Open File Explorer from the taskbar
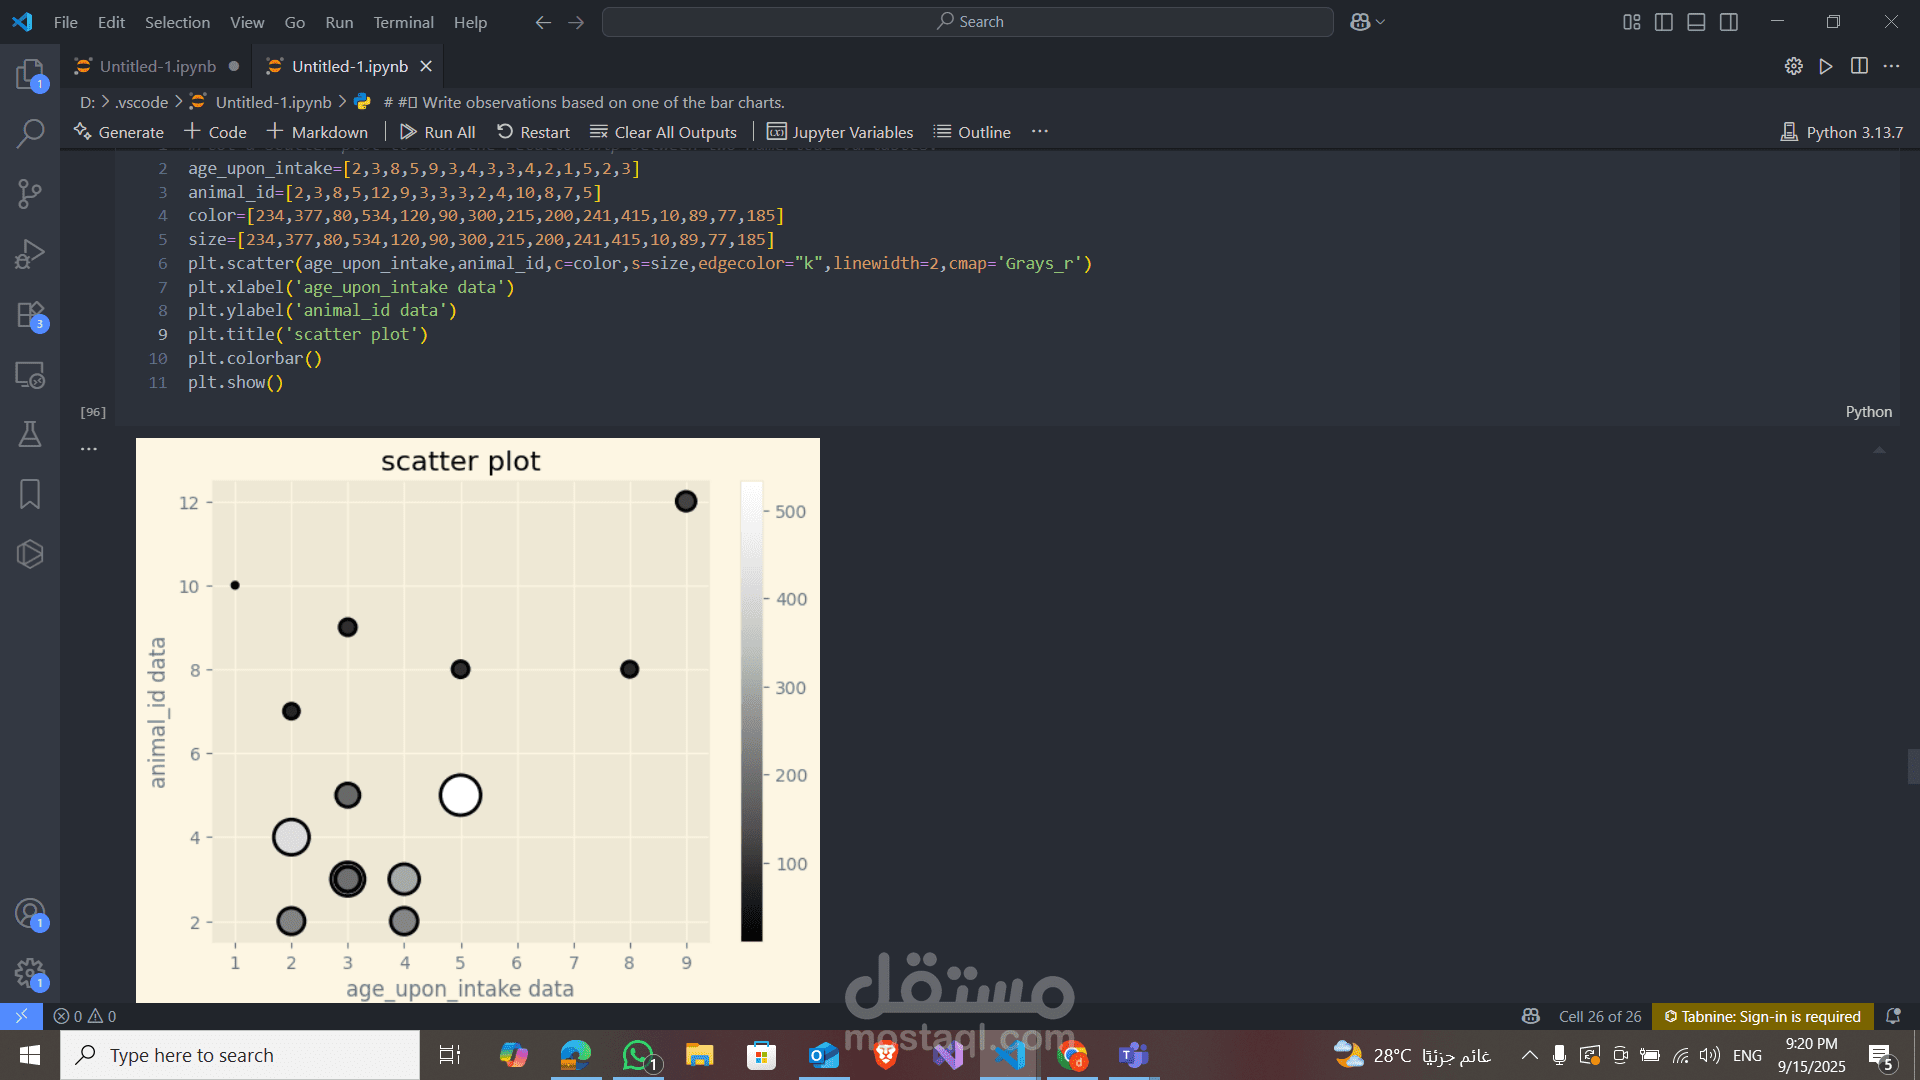The height and width of the screenshot is (1080, 1920). (700, 1055)
